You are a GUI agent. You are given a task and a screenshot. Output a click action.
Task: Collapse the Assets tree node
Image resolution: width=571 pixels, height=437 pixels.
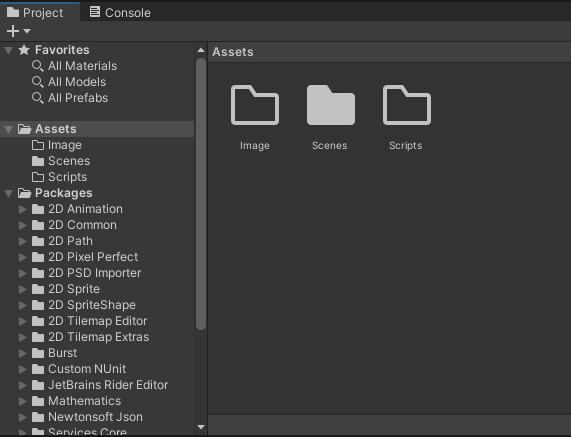9,129
